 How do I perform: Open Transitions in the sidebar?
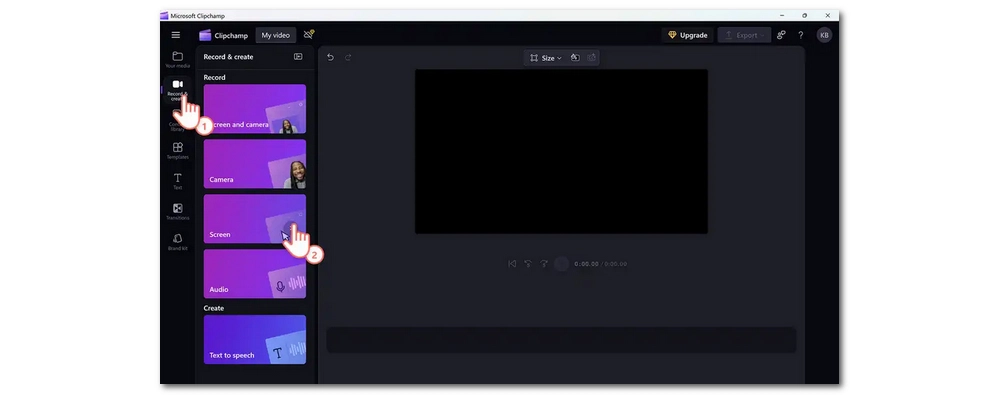click(x=177, y=212)
